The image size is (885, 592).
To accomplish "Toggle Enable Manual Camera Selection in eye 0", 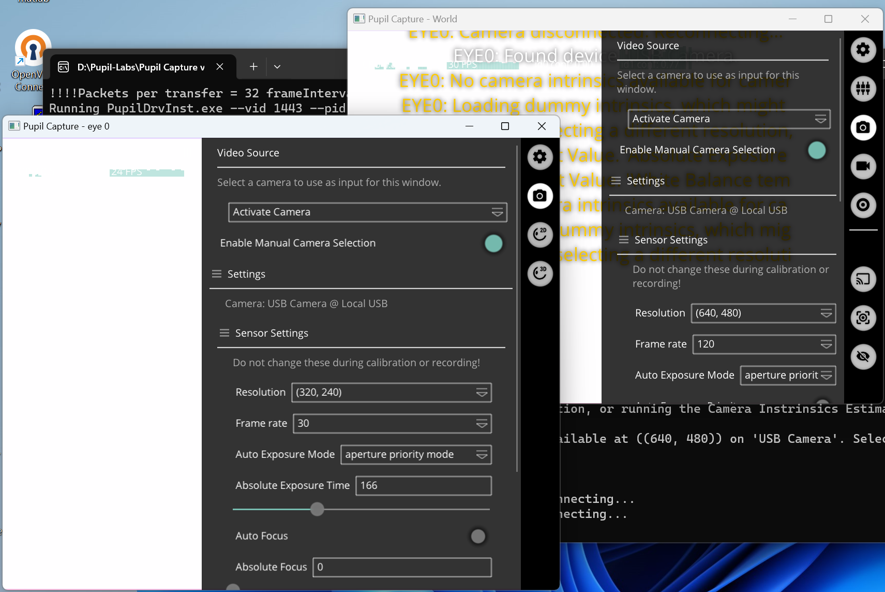I will (493, 243).
